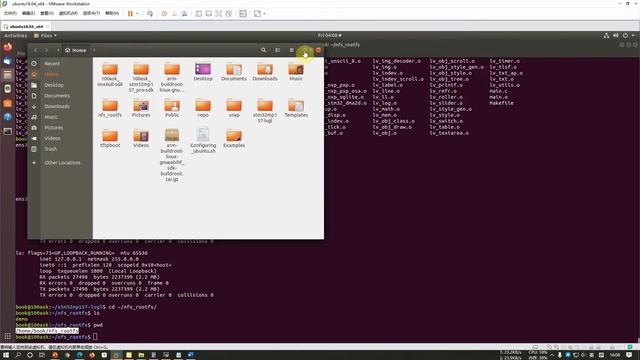Toggle list/grid view in Files
The height and width of the screenshot is (360, 640).
click(278, 50)
